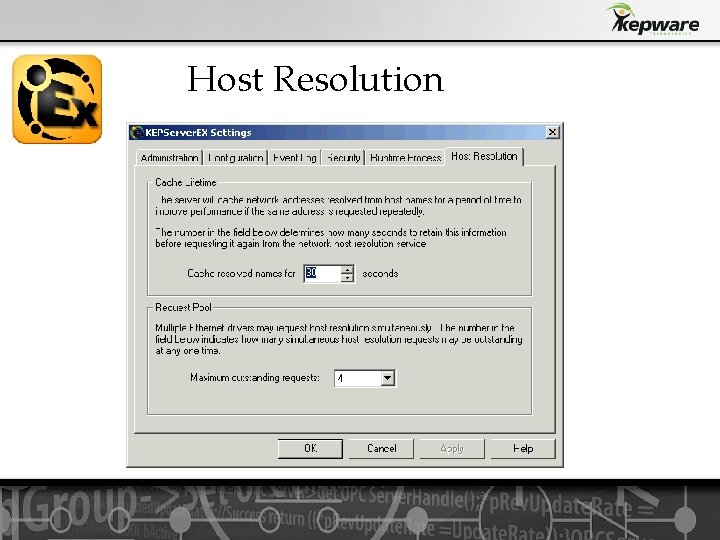Image resolution: width=720 pixels, height=540 pixels.
Task: Click the KEPServerEX Settings title text
Action: [198, 133]
